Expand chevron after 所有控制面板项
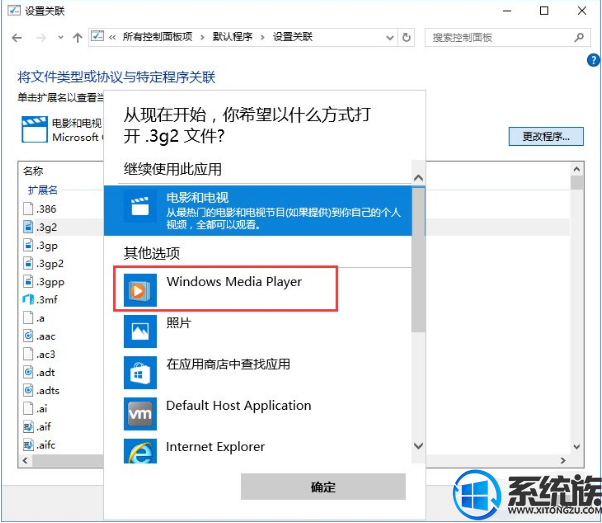Screen dimensions: 602x523 202,37
